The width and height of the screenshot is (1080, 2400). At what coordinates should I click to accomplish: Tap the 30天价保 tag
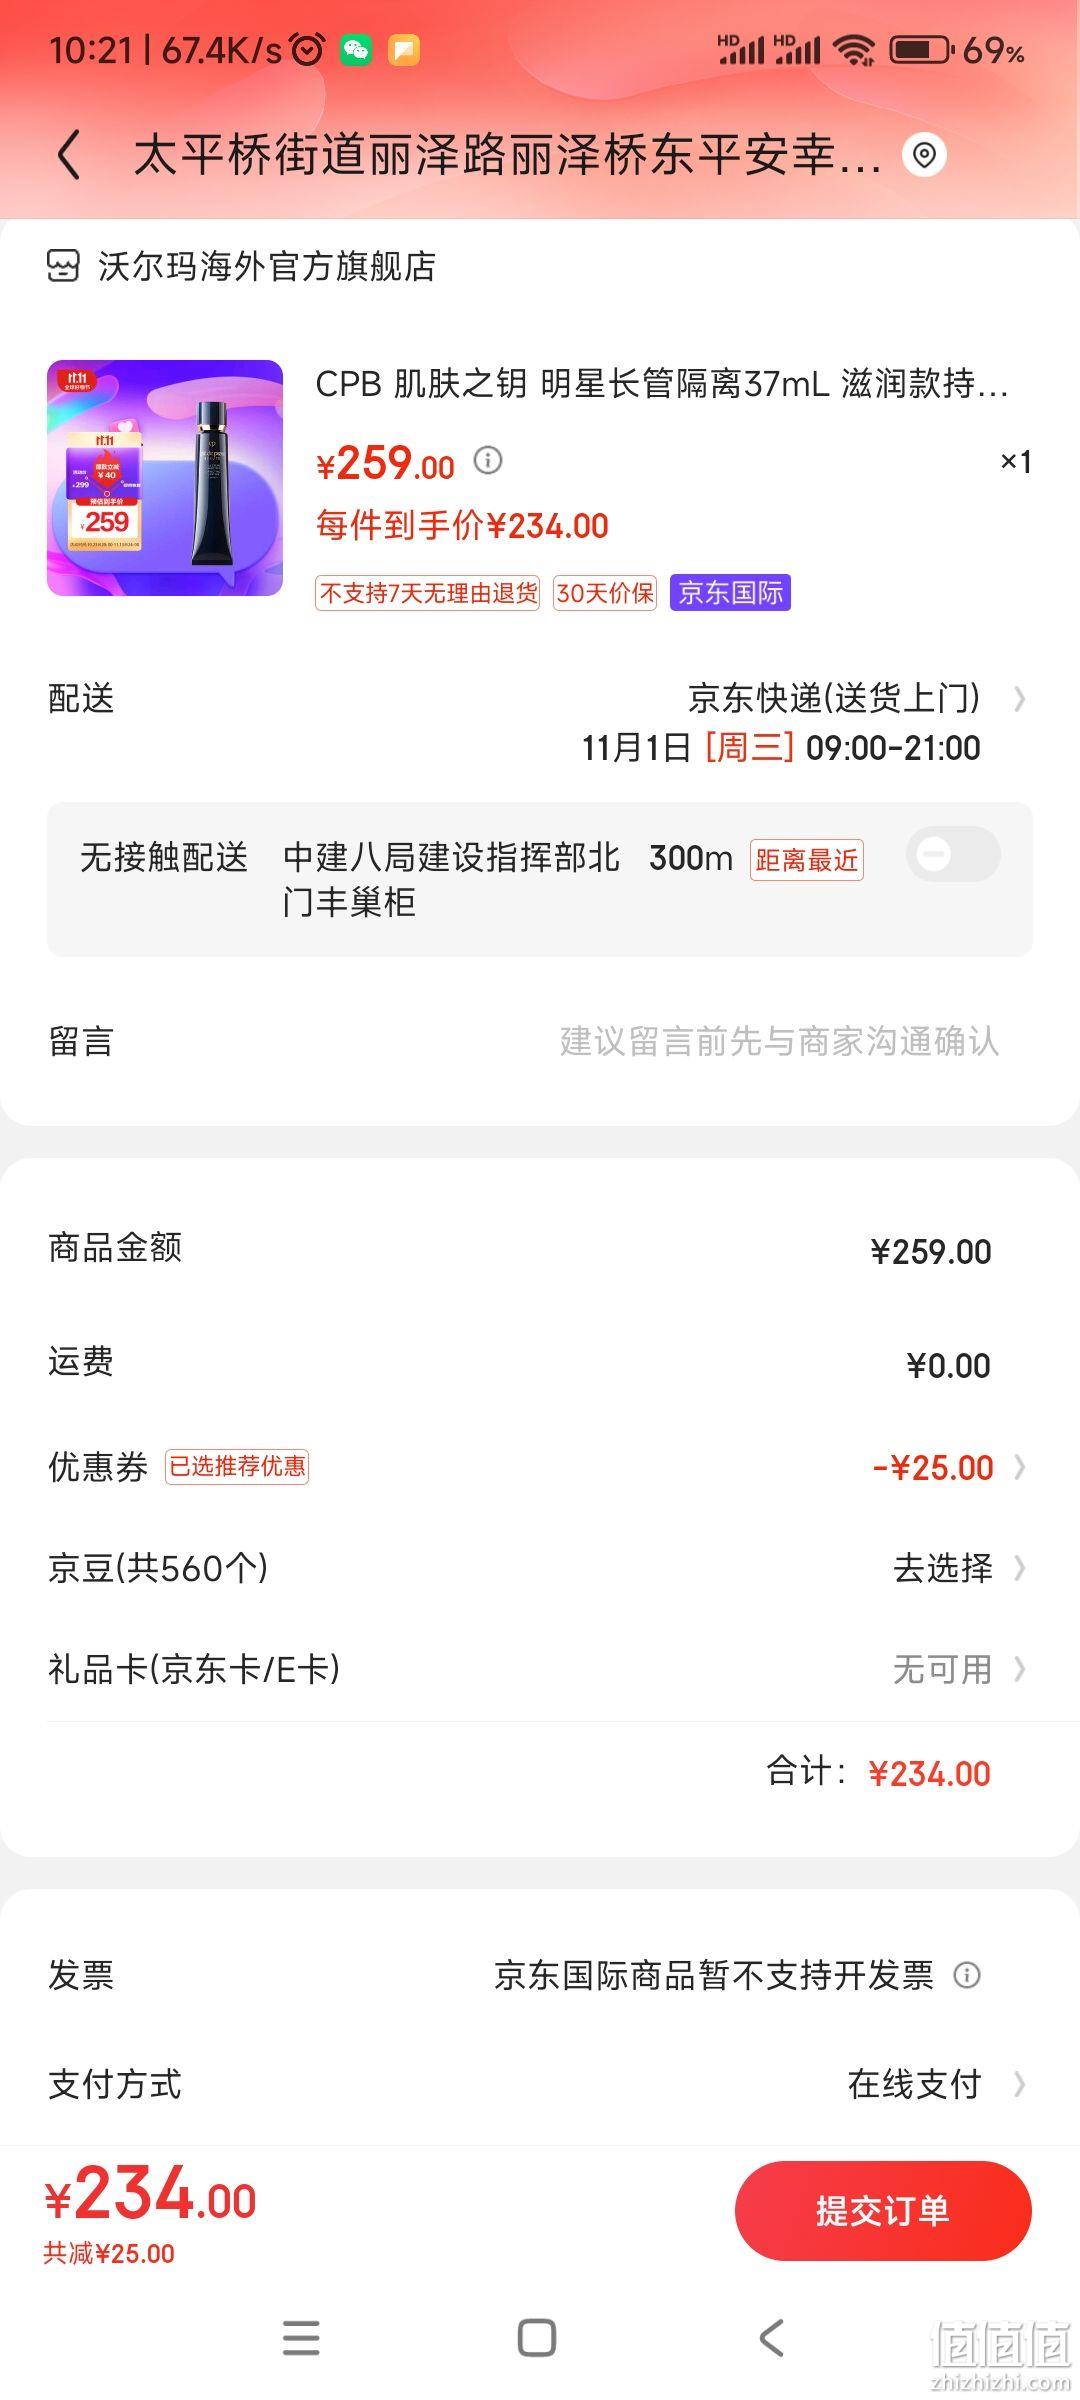605,593
